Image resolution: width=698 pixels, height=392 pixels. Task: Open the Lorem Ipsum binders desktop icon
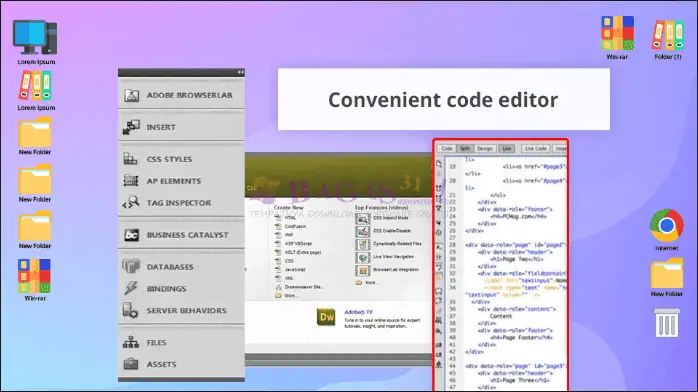[x=36, y=91]
